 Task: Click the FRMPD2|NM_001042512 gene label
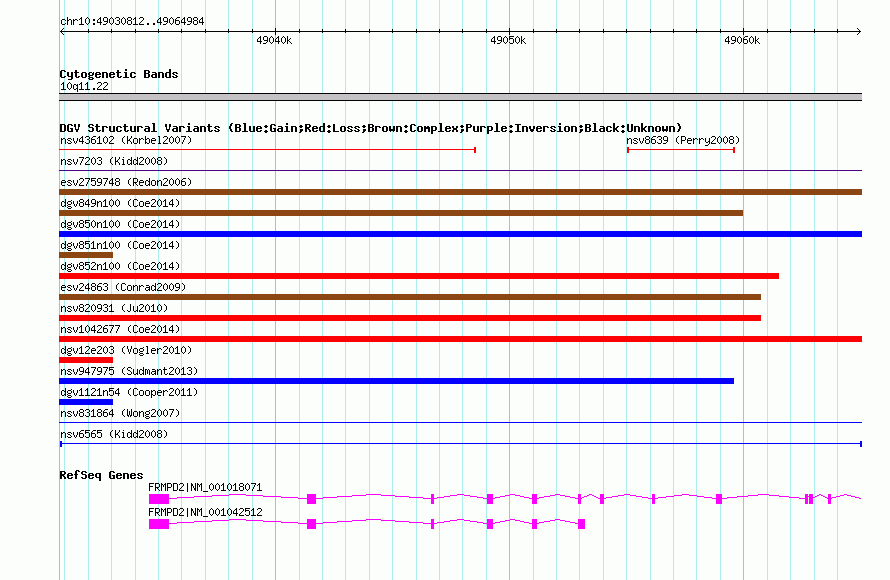coord(205,512)
